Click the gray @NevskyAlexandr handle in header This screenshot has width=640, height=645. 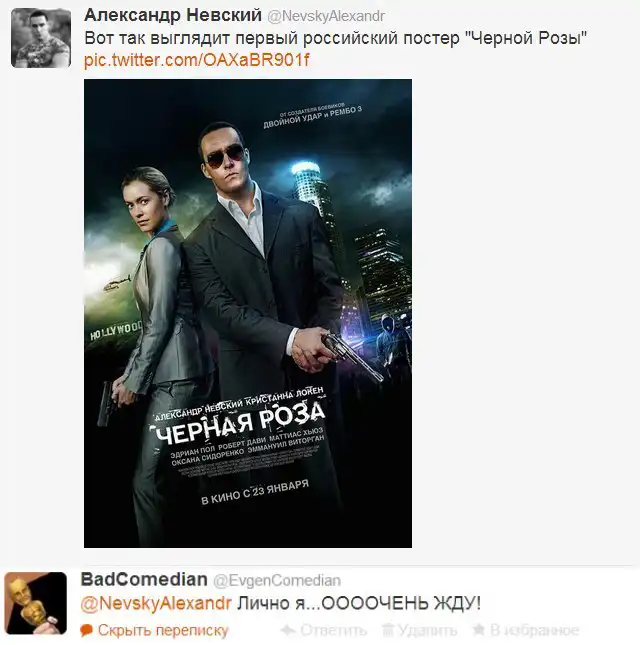[x=326, y=16]
